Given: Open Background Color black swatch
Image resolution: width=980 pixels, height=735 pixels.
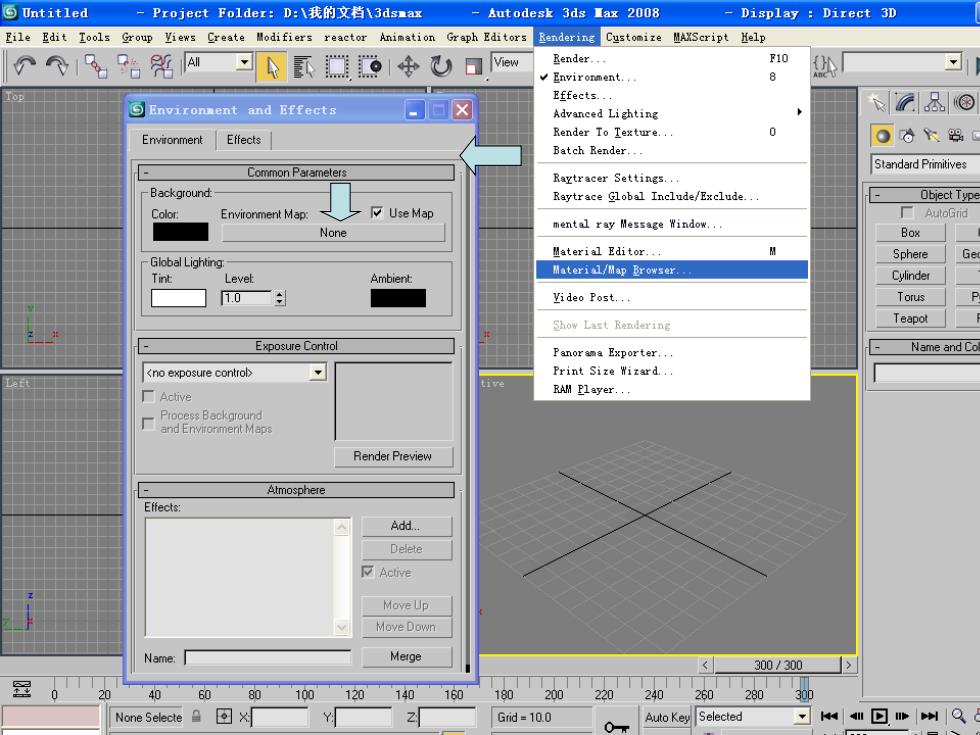Looking at the screenshot, I should pyautogui.click(x=180, y=232).
